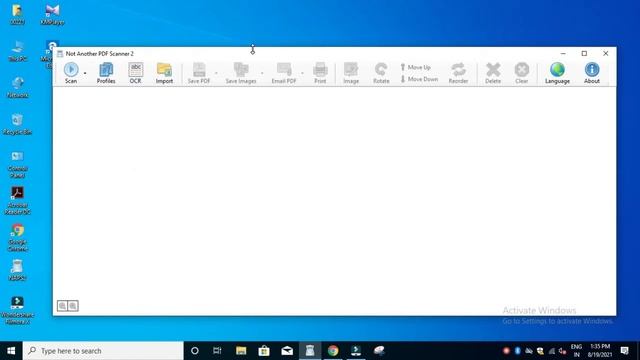Viewport: 640px width, 360px height.
Task: Click the zoom out thumbnail button
Action: click(62, 306)
